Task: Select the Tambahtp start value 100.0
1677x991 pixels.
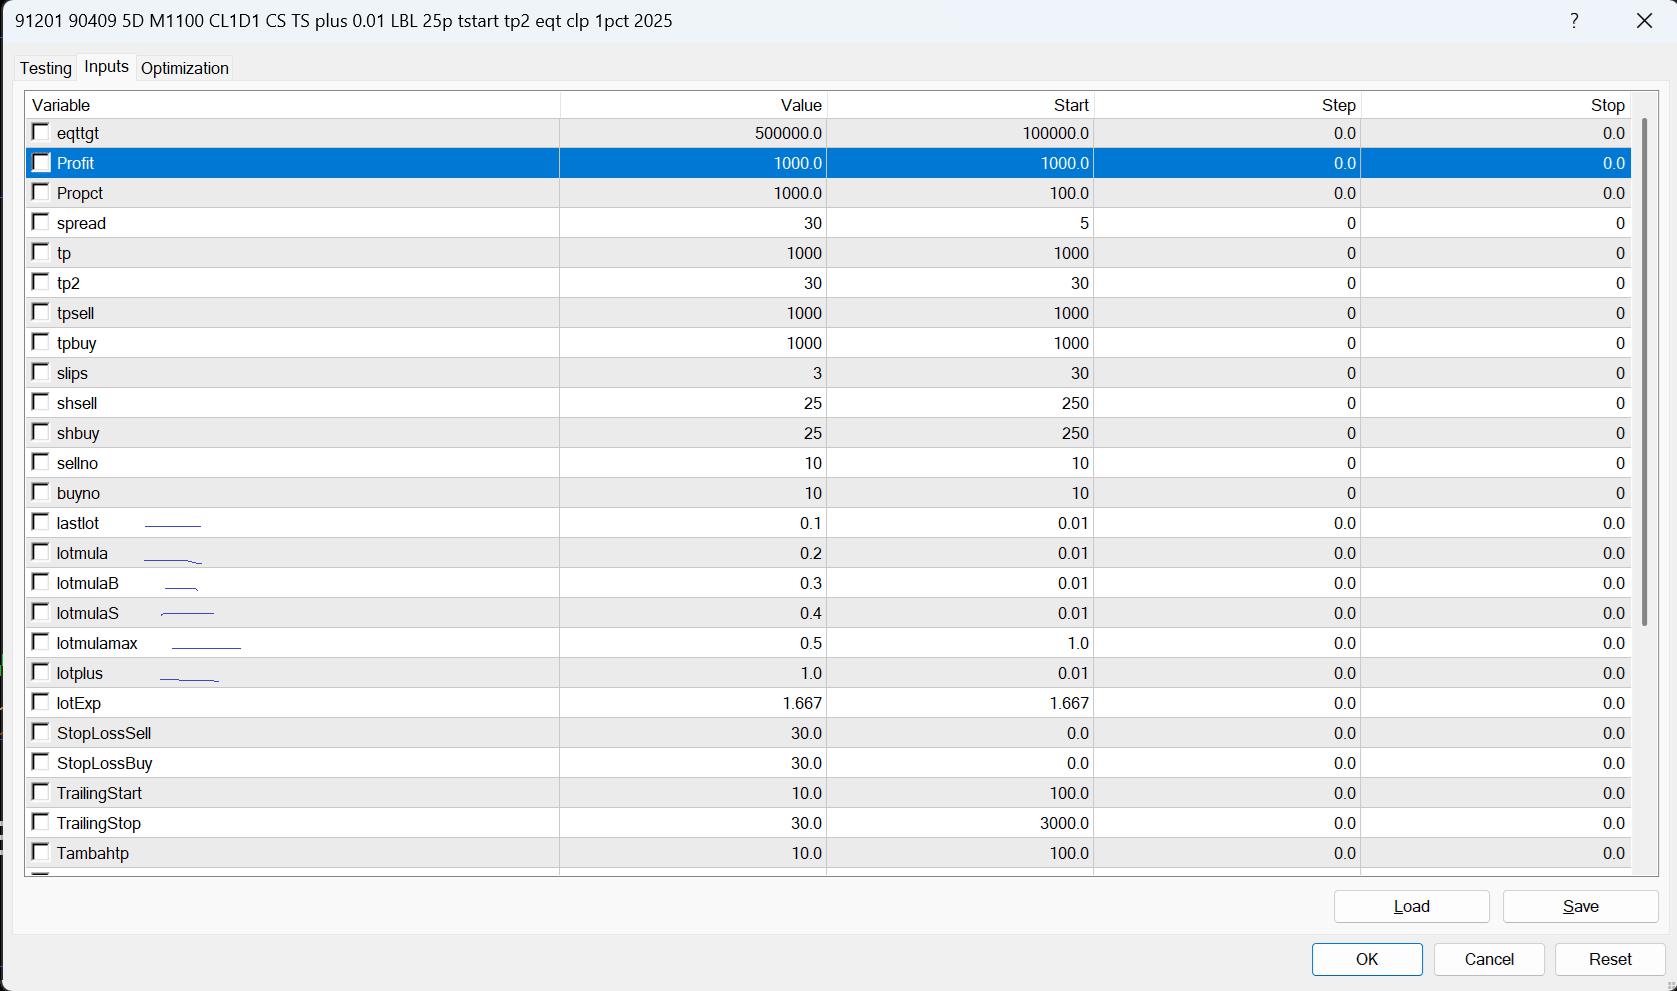Action: coord(960,853)
